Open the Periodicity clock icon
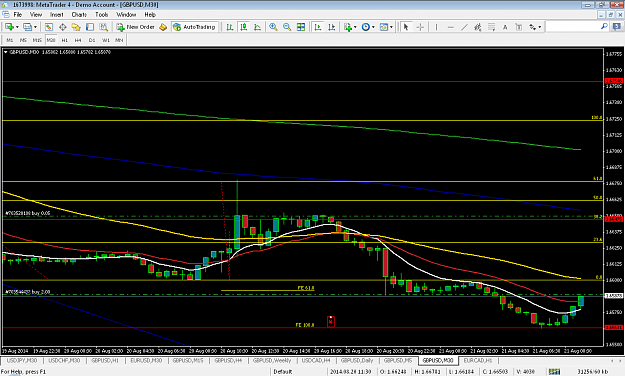Image resolution: width=625 pixels, height=376 pixels. pyautogui.click(x=366, y=27)
